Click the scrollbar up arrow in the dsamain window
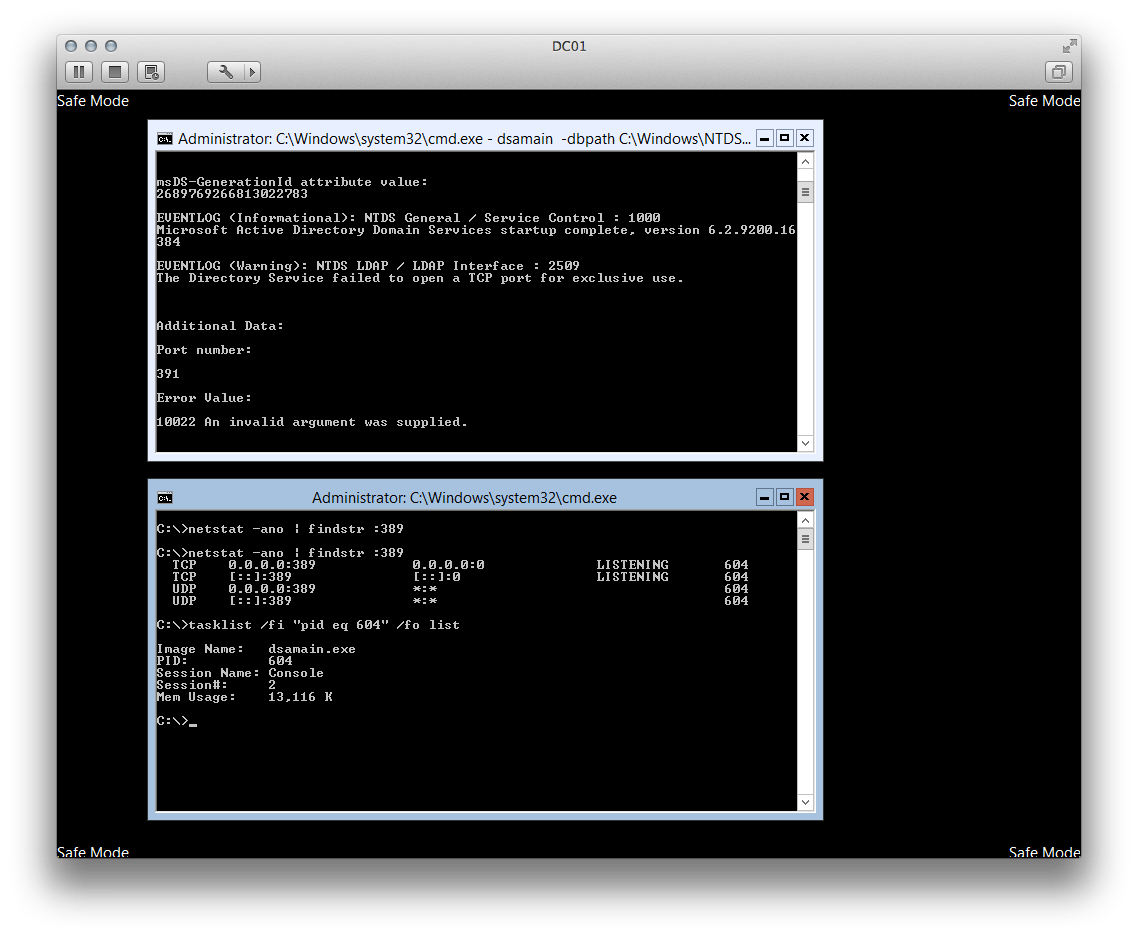 coord(805,159)
